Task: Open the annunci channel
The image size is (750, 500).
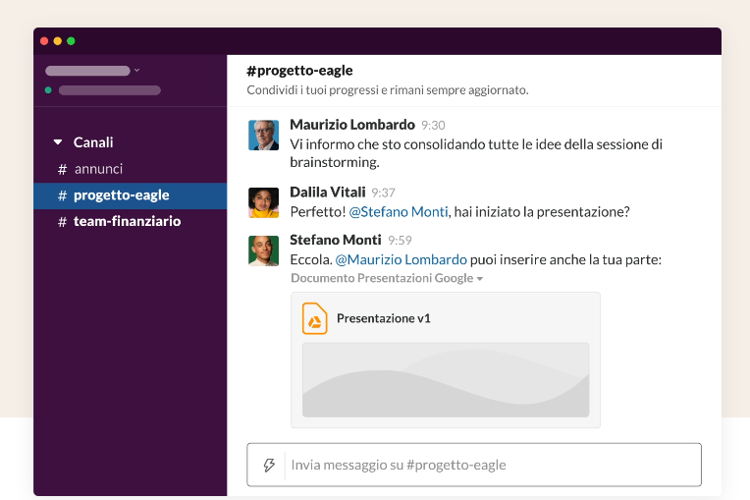Action: click(98, 169)
